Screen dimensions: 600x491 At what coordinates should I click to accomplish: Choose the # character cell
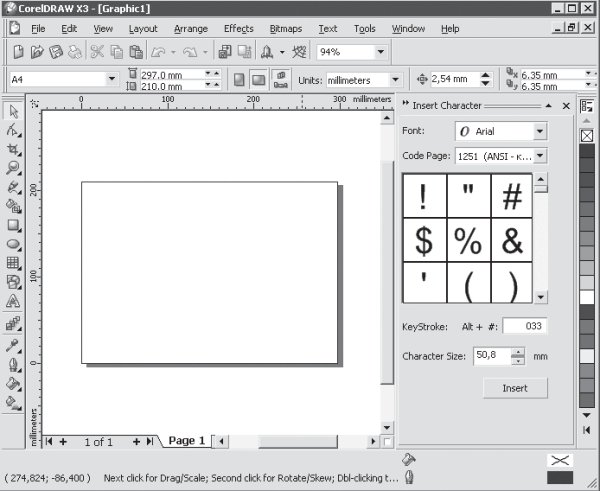pos(512,196)
